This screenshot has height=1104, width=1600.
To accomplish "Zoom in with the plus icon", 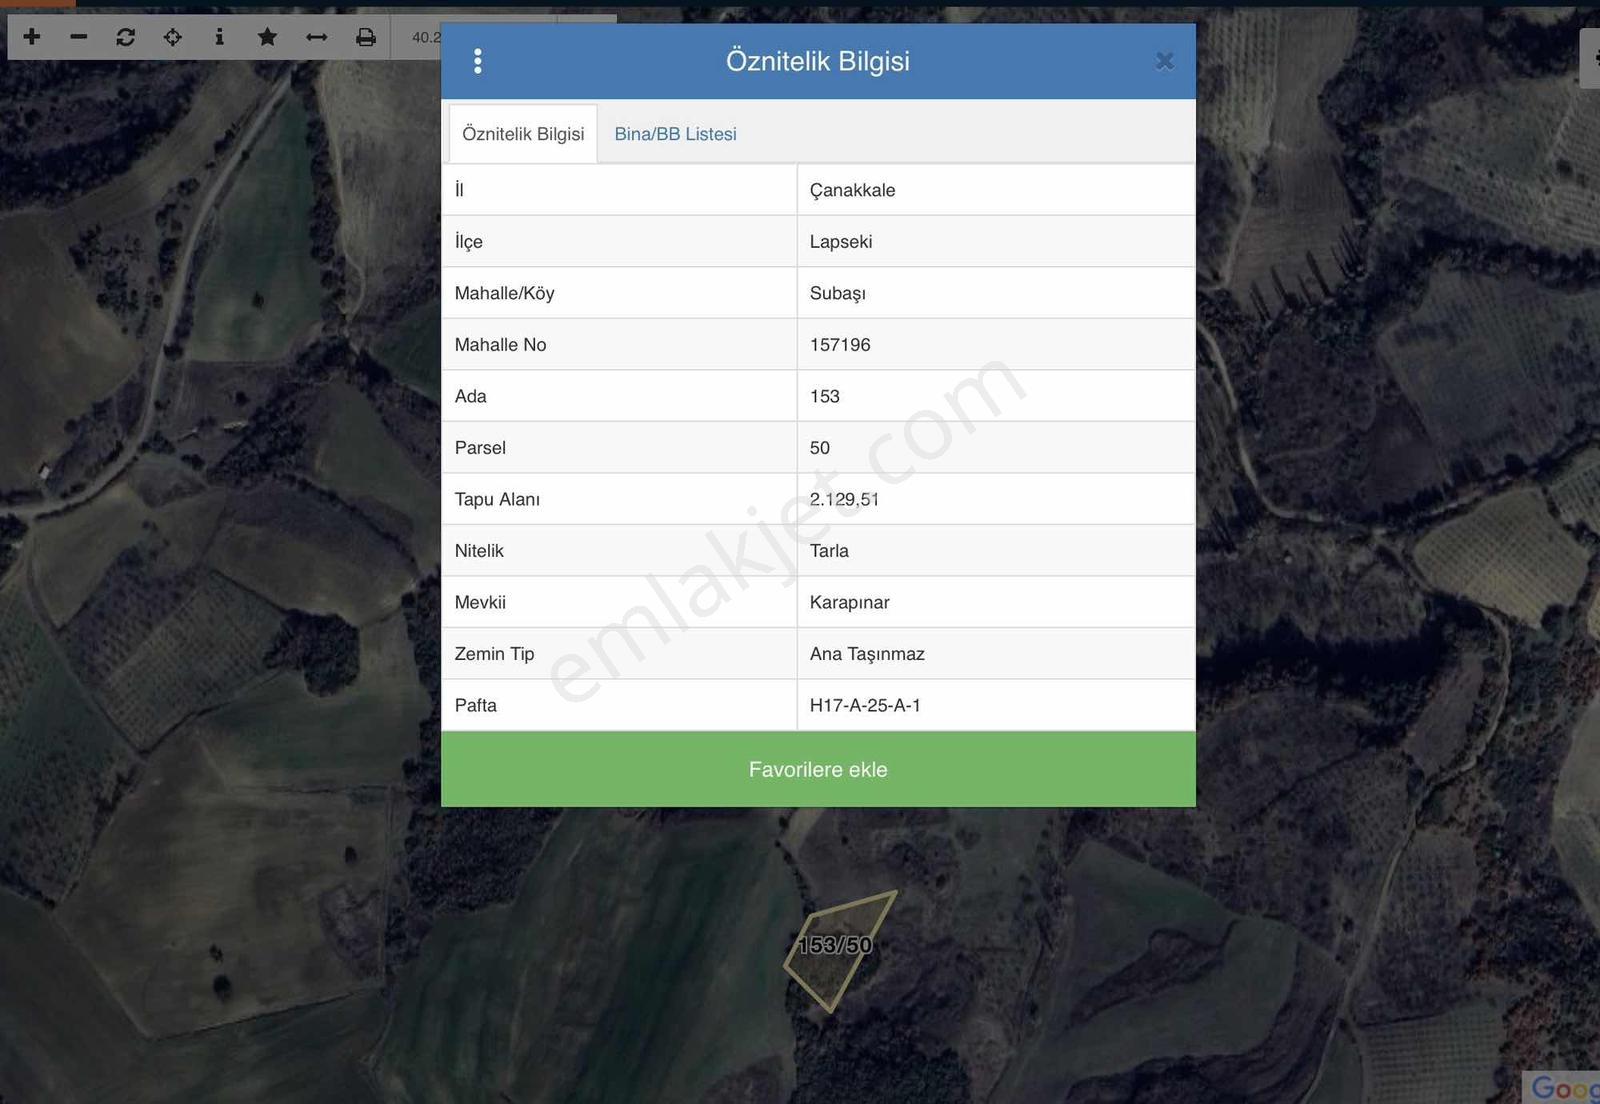I will 32,37.
